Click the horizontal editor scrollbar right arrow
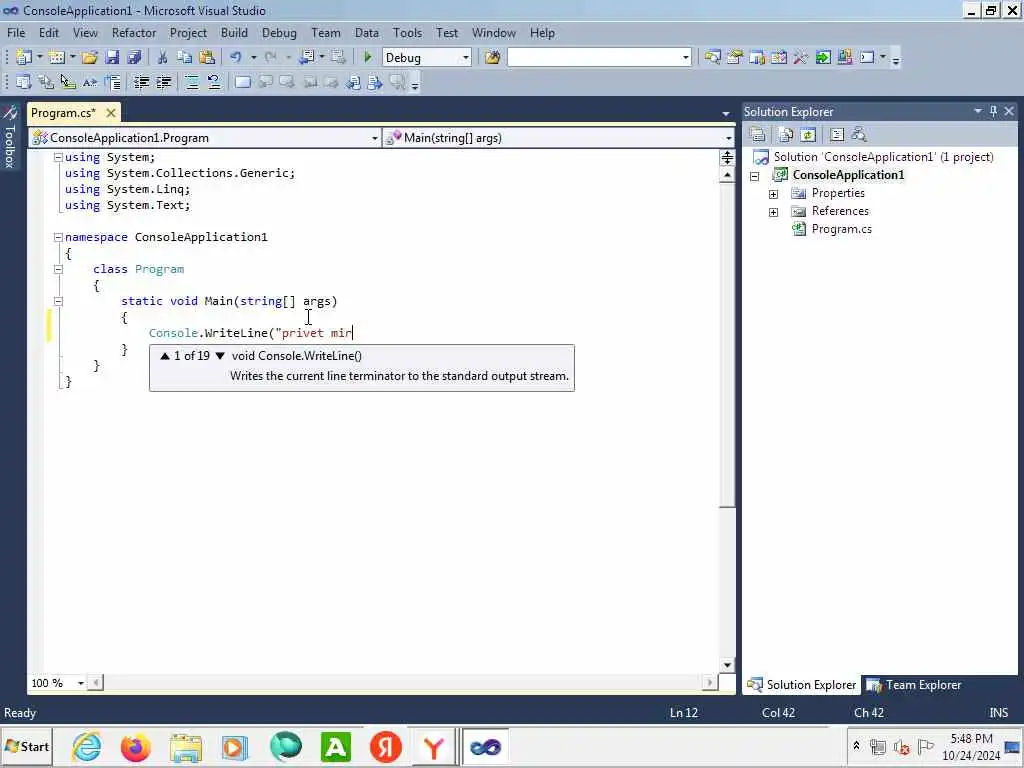Image resolution: width=1024 pixels, height=768 pixels. [x=710, y=683]
